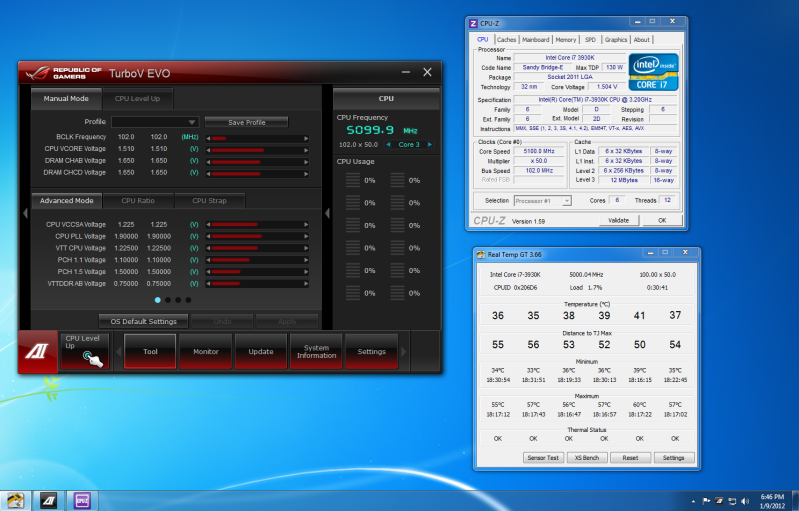Open the Monitor section
The width and height of the screenshot is (799, 511).
tap(206, 352)
